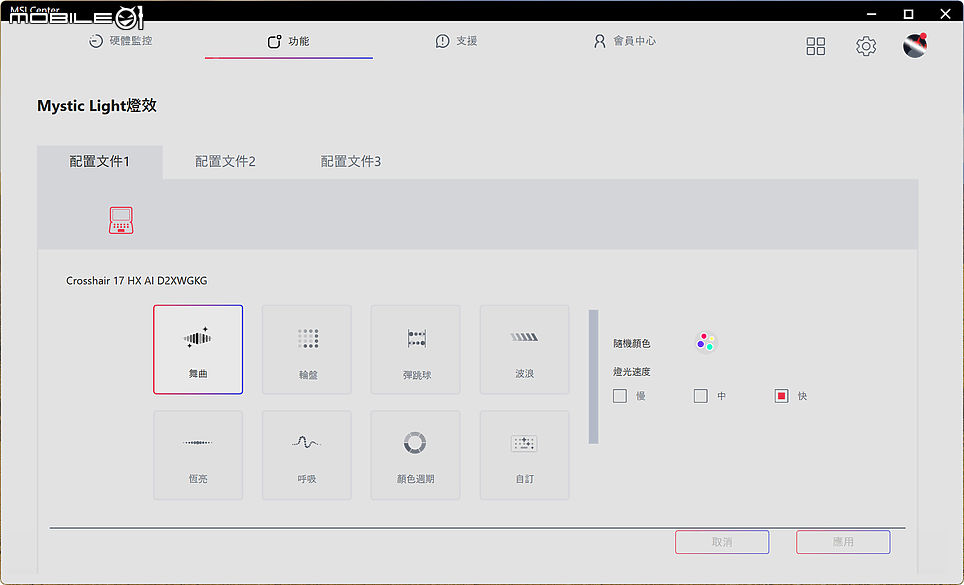Select the 恆亮 steady effect
964x585 pixels.
198,455
